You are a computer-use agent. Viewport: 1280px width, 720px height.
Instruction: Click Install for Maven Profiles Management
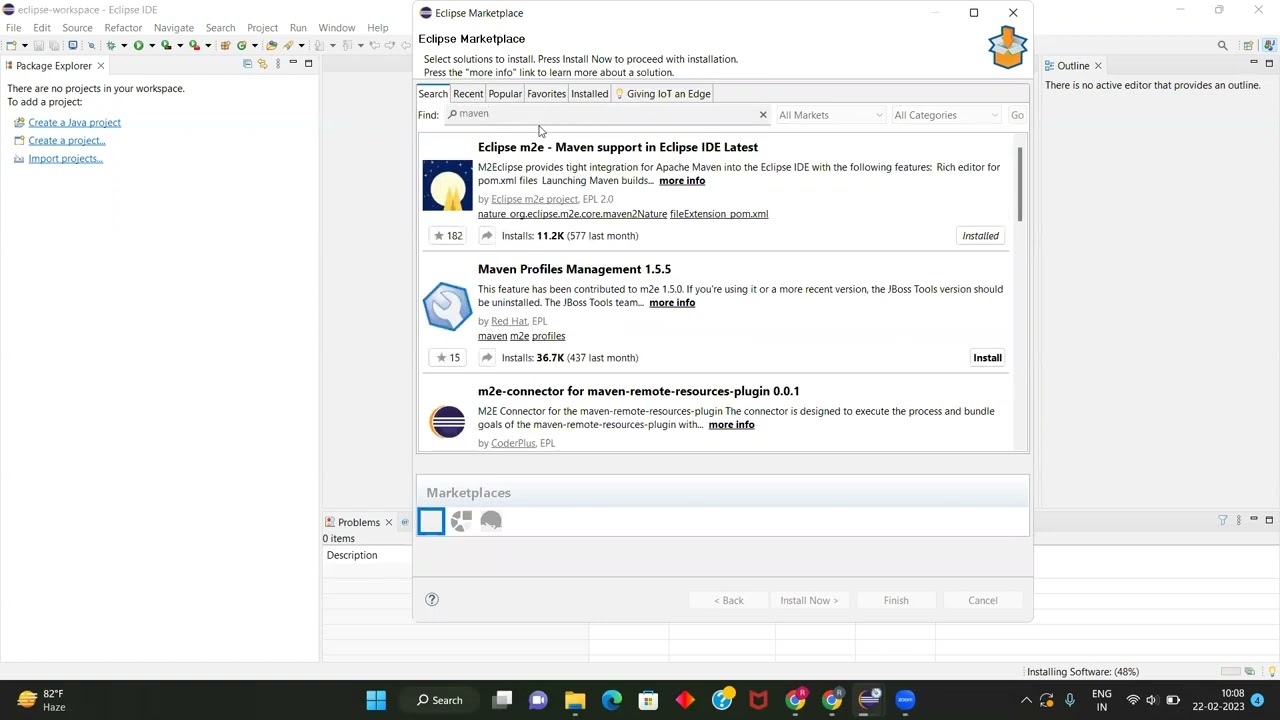click(x=987, y=358)
